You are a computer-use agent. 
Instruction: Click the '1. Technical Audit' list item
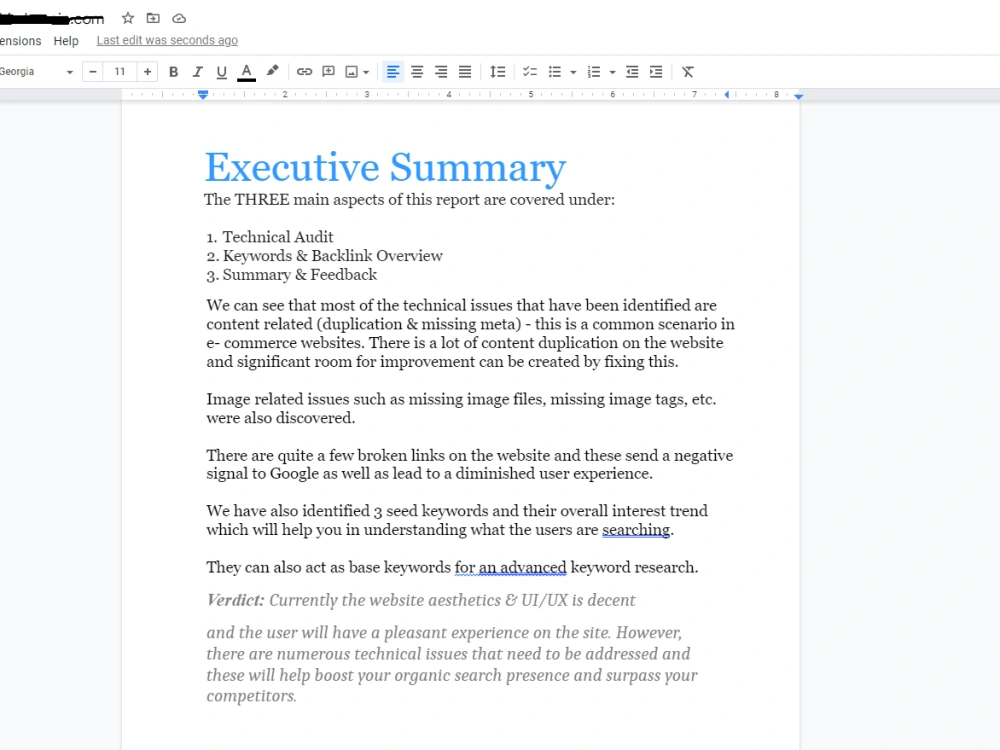pos(270,237)
